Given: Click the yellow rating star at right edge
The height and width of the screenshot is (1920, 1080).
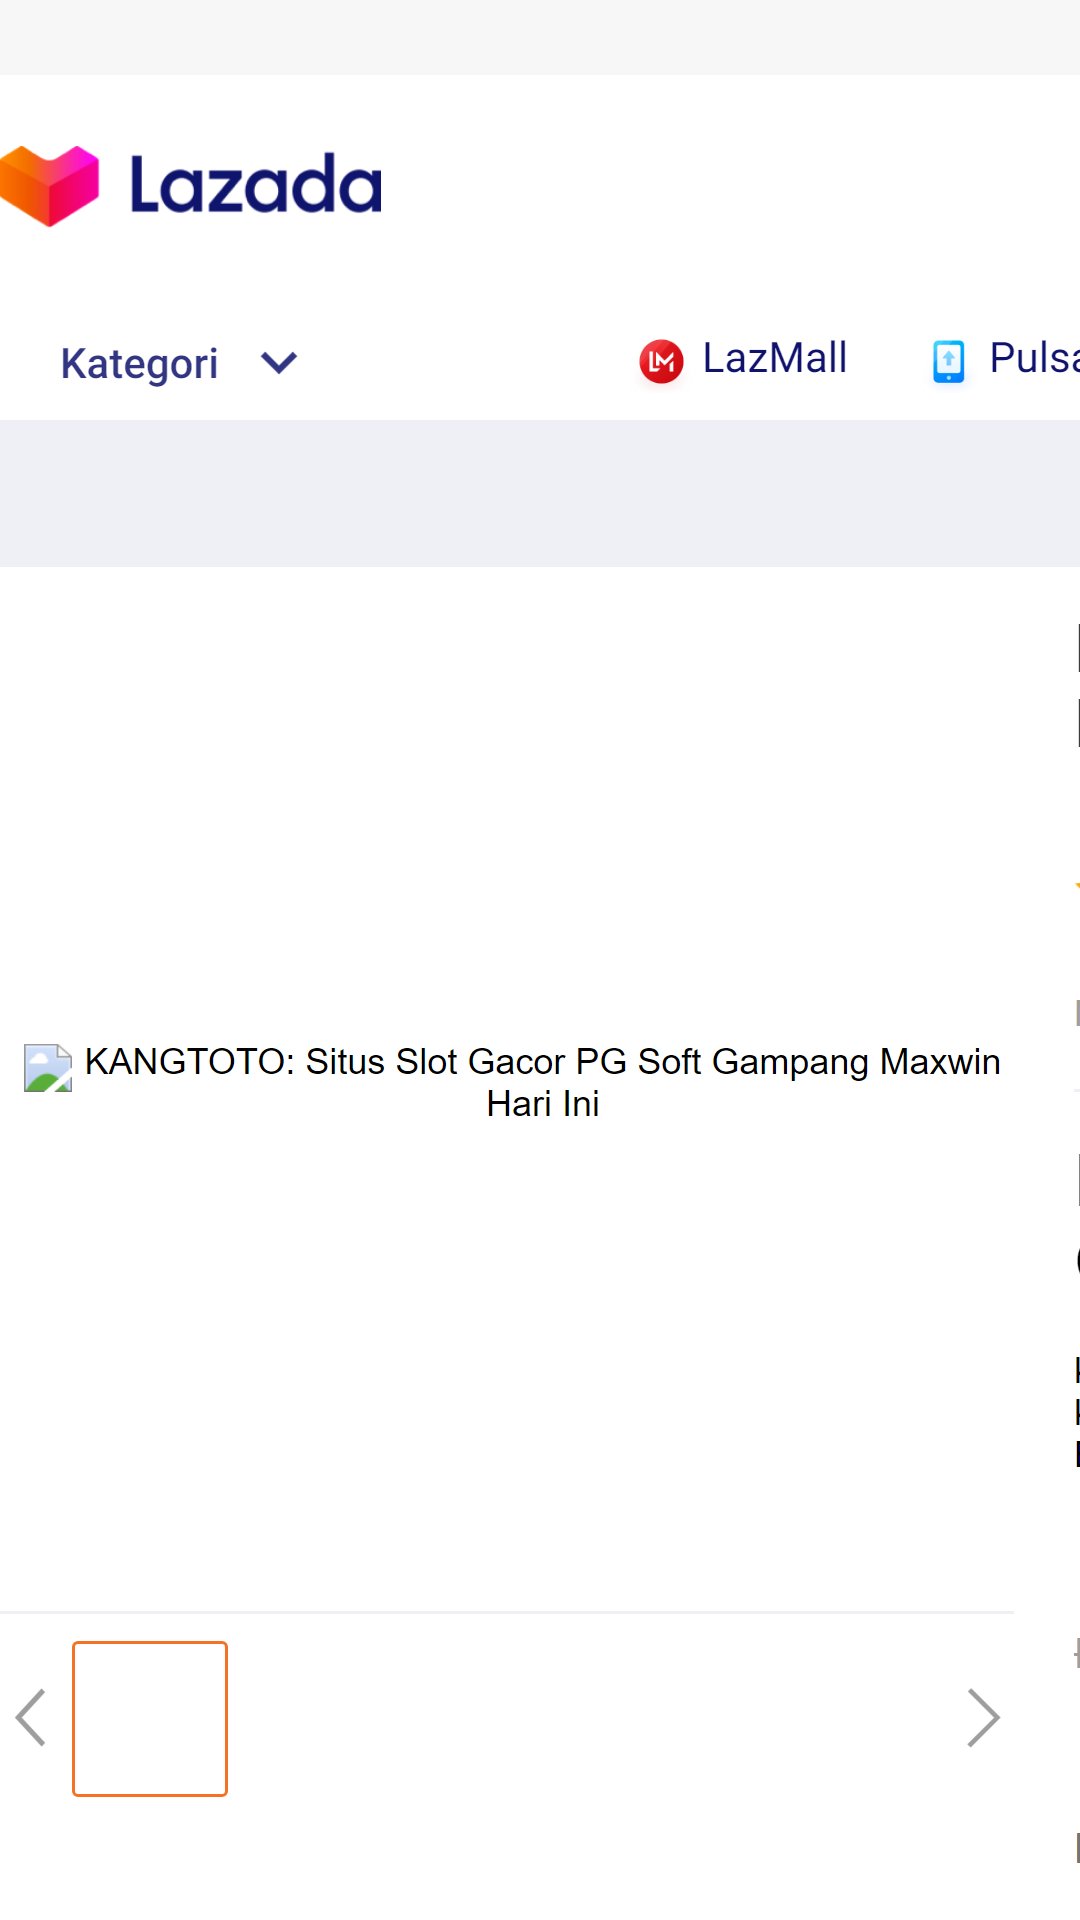Looking at the screenshot, I should tap(1076, 886).
